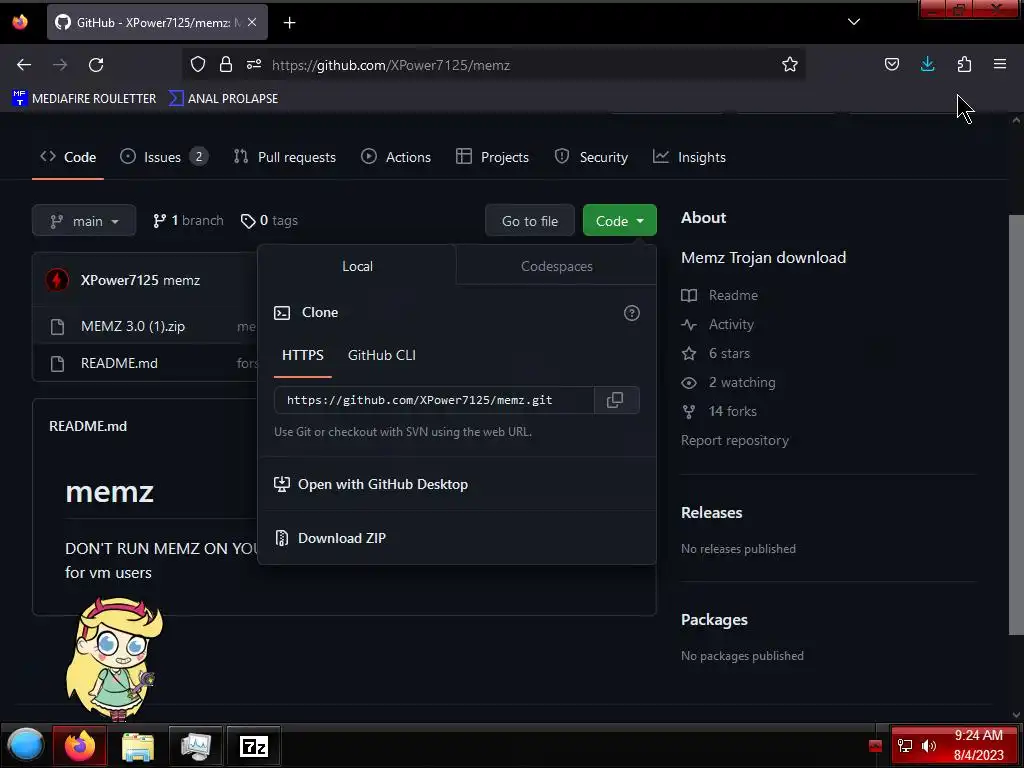The height and width of the screenshot is (768, 1024).
Task: Show downloads panel via download arrow icon
Action: point(927,64)
